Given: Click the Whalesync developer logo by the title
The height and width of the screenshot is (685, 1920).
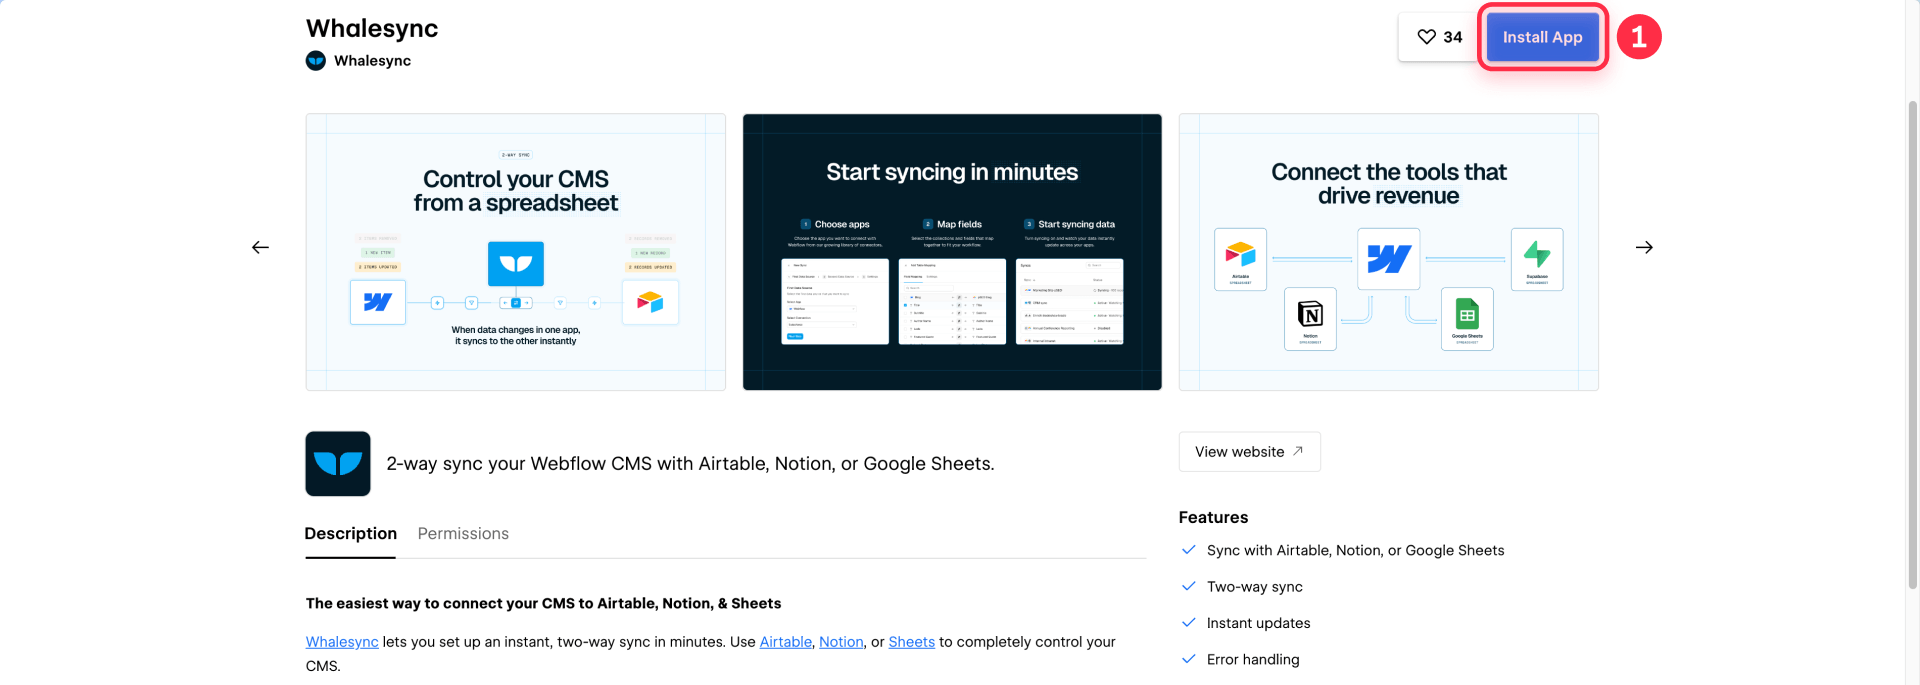Looking at the screenshot, I should click(316, 61).
